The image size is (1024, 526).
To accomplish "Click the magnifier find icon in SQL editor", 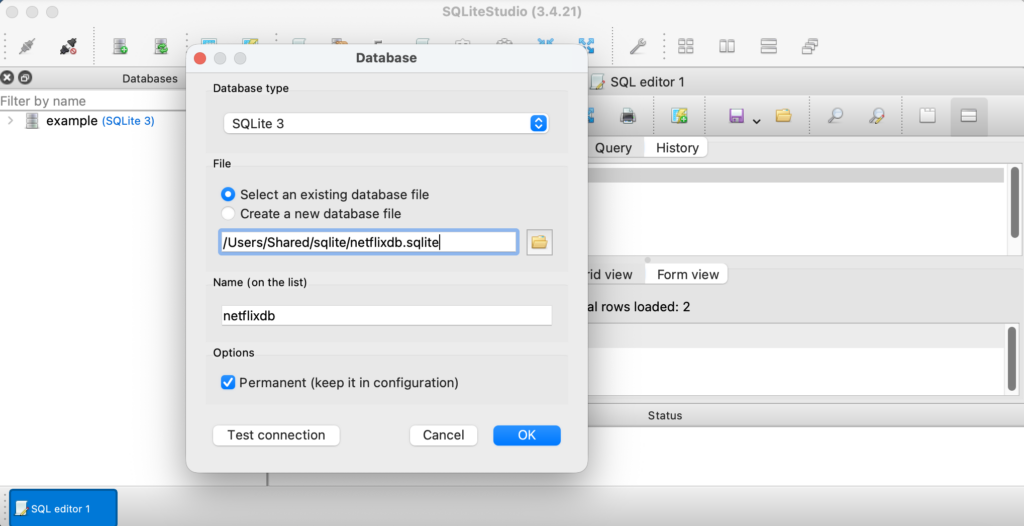I will coord(835,116).
